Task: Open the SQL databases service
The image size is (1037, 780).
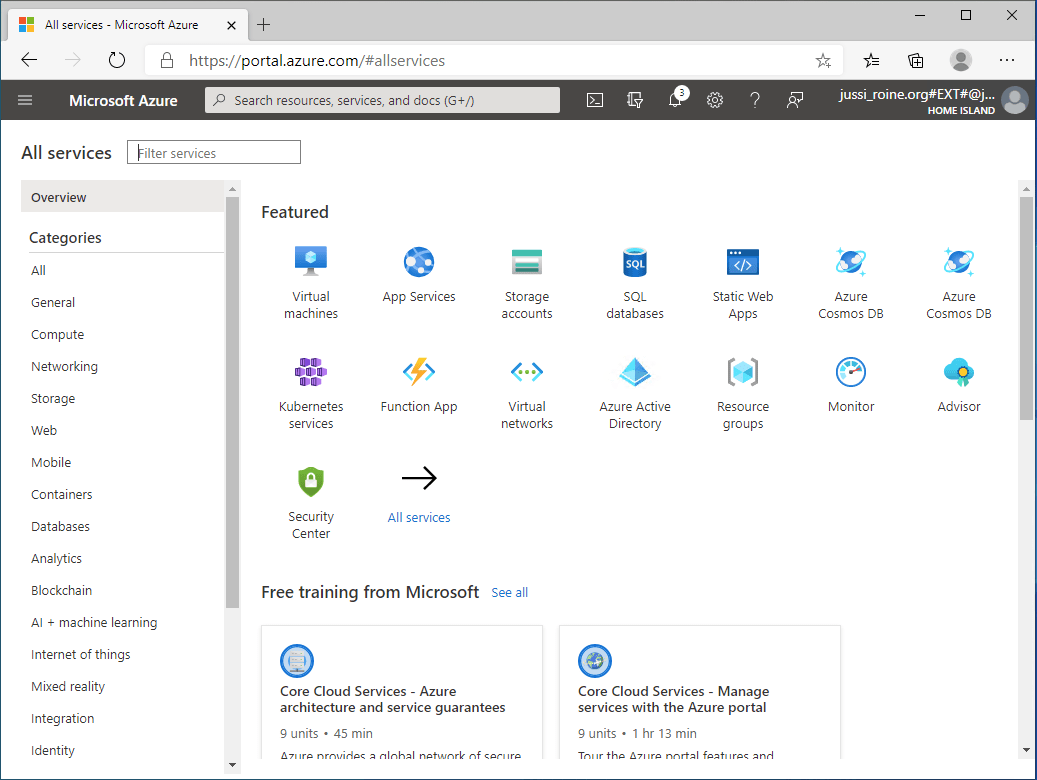Action: pyautogui.click(x=635, y=283)
